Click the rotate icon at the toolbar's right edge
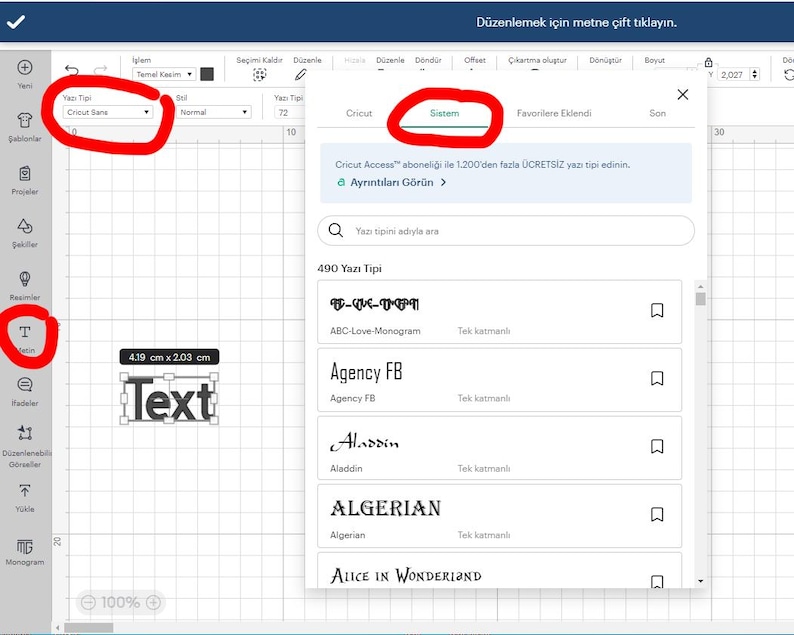The image size is (794, 635). [788, 75]
